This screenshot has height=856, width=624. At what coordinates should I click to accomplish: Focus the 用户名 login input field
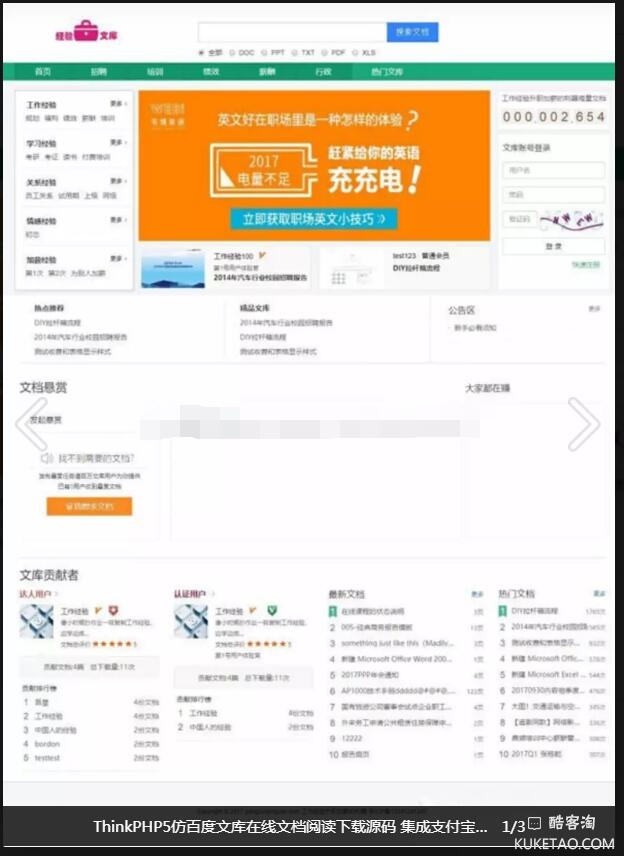pyautogui.click(x=553, y=170)
